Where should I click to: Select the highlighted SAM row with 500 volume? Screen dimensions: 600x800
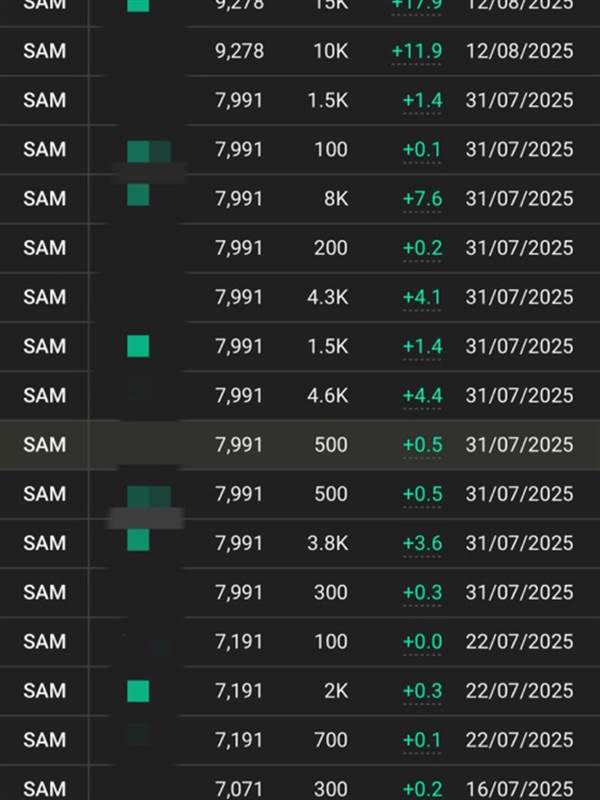[300, 445]
